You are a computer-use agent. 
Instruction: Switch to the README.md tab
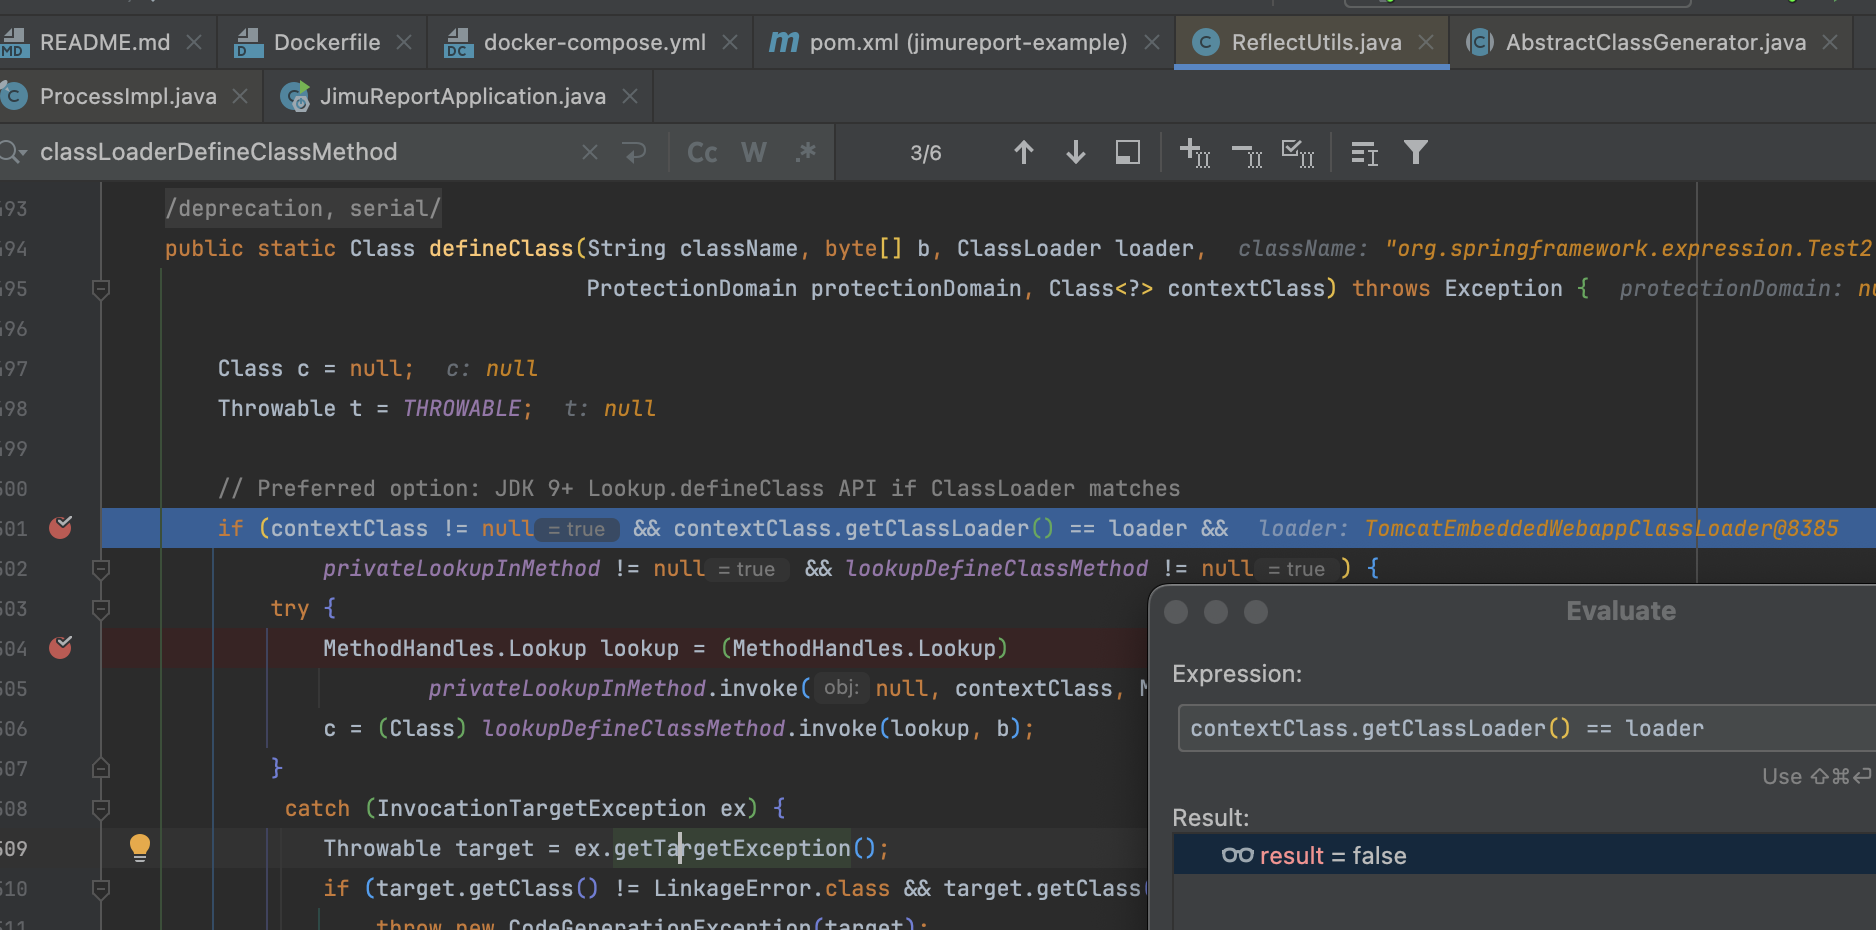click(104, 43)
